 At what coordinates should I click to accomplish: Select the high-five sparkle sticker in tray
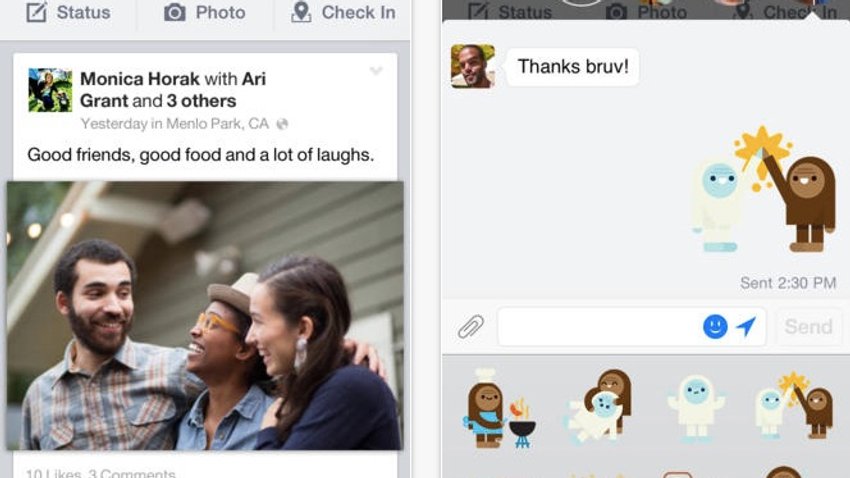[x=794, y=405]
